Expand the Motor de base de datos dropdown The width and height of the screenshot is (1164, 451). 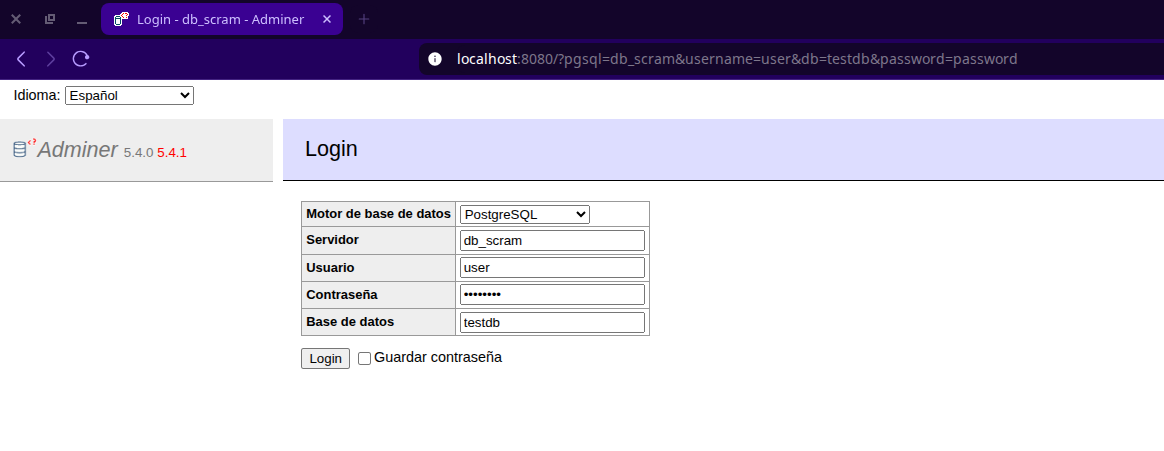[x=524, y=214]
